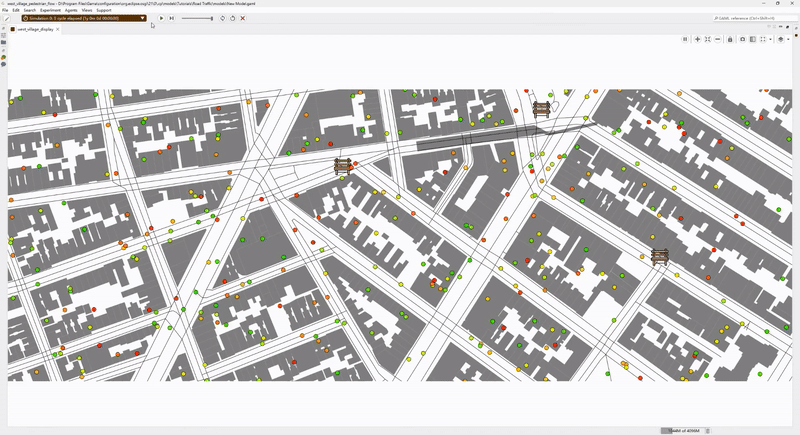Image resolution: width=800 pixels, height=435 pixels.
Task: Toggle full screen display mode
Action: point(763,39)
